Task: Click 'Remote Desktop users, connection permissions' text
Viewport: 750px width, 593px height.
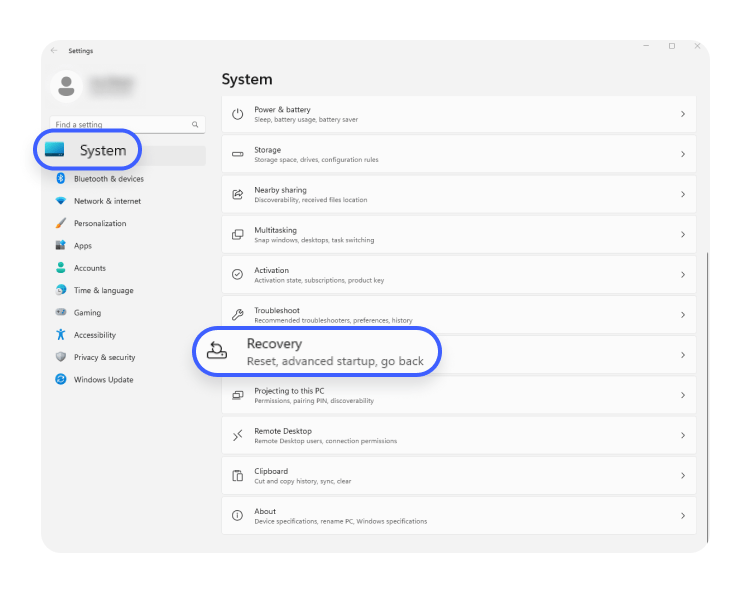Action: point(326,441)
